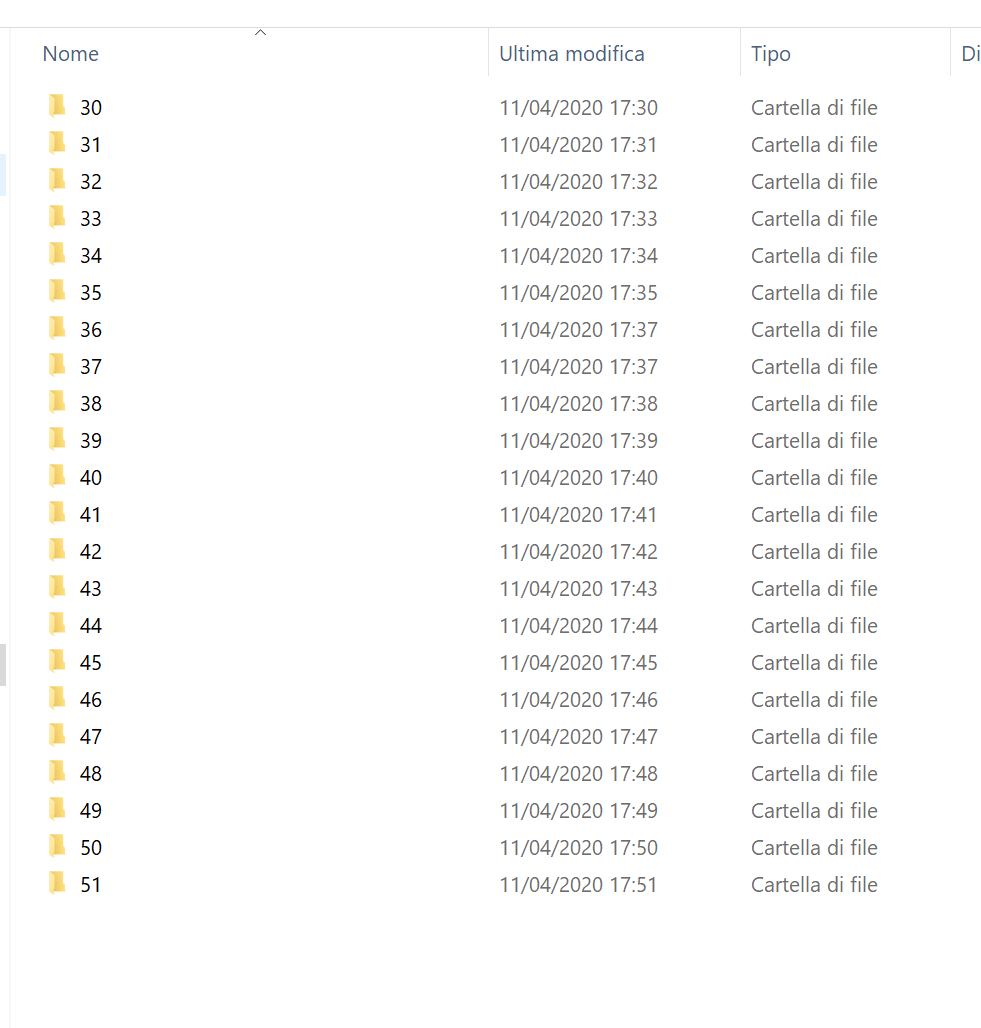
Task: Click date 11/04/2020 17:46
Action: click(578, 700)
